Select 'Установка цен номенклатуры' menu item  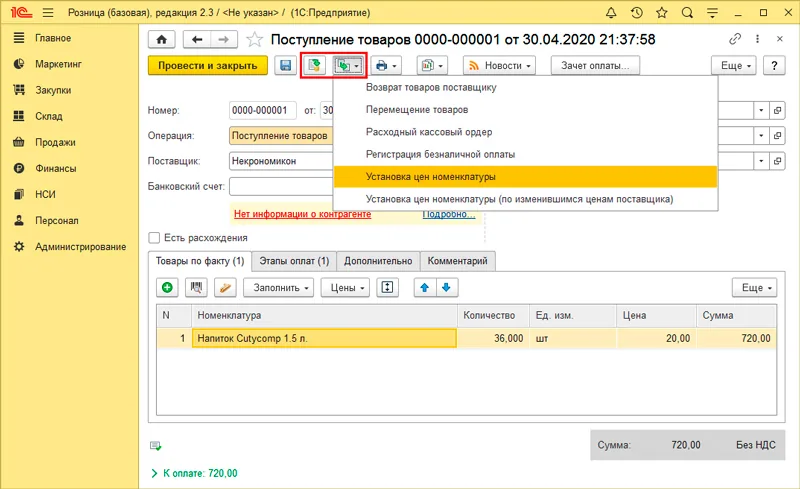tap(430, 177)
